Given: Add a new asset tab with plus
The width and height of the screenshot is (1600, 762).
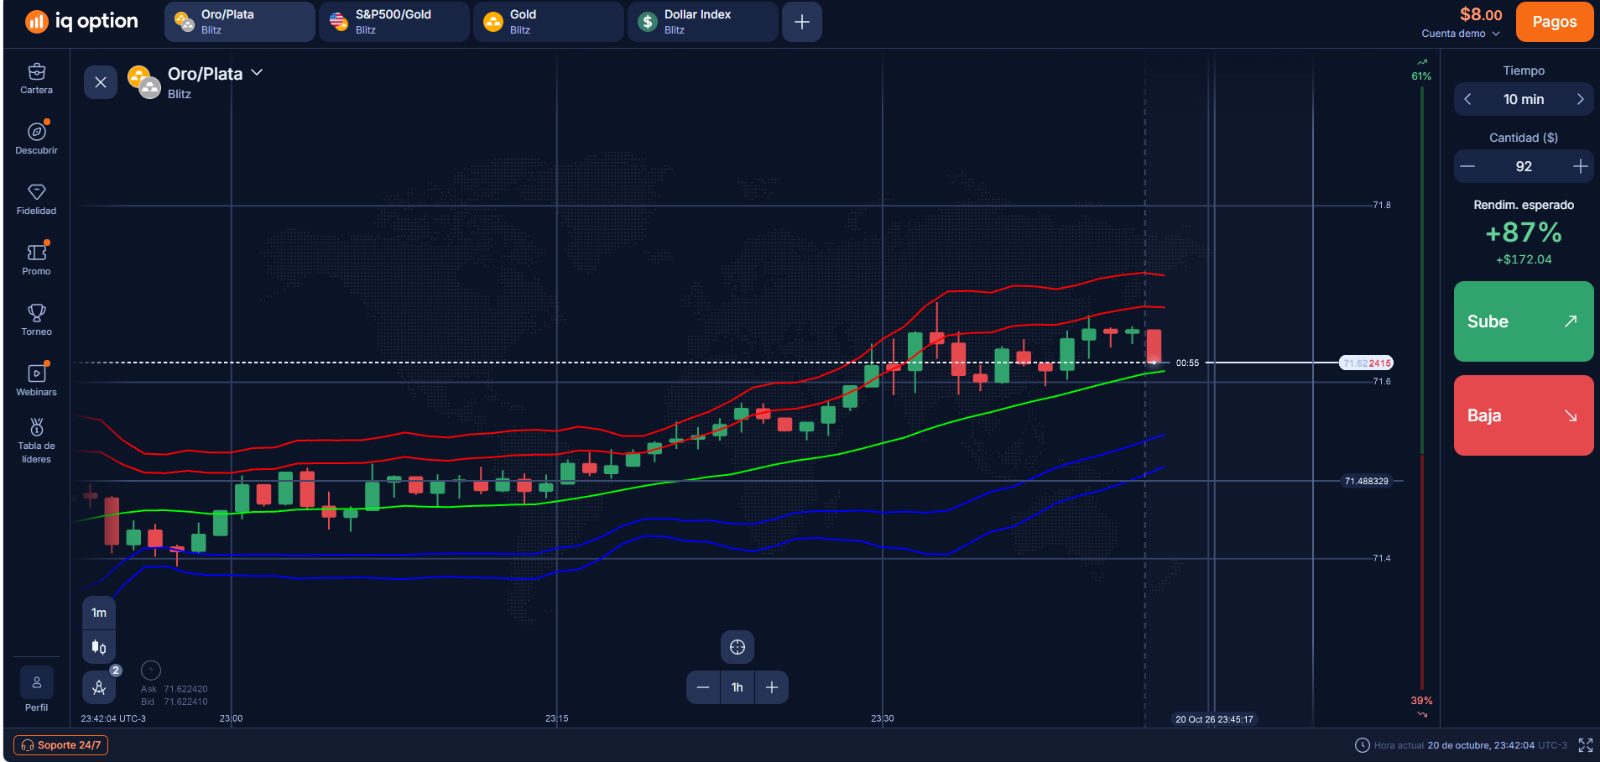Looking at the screenshot, I should [x=802, y=21].
